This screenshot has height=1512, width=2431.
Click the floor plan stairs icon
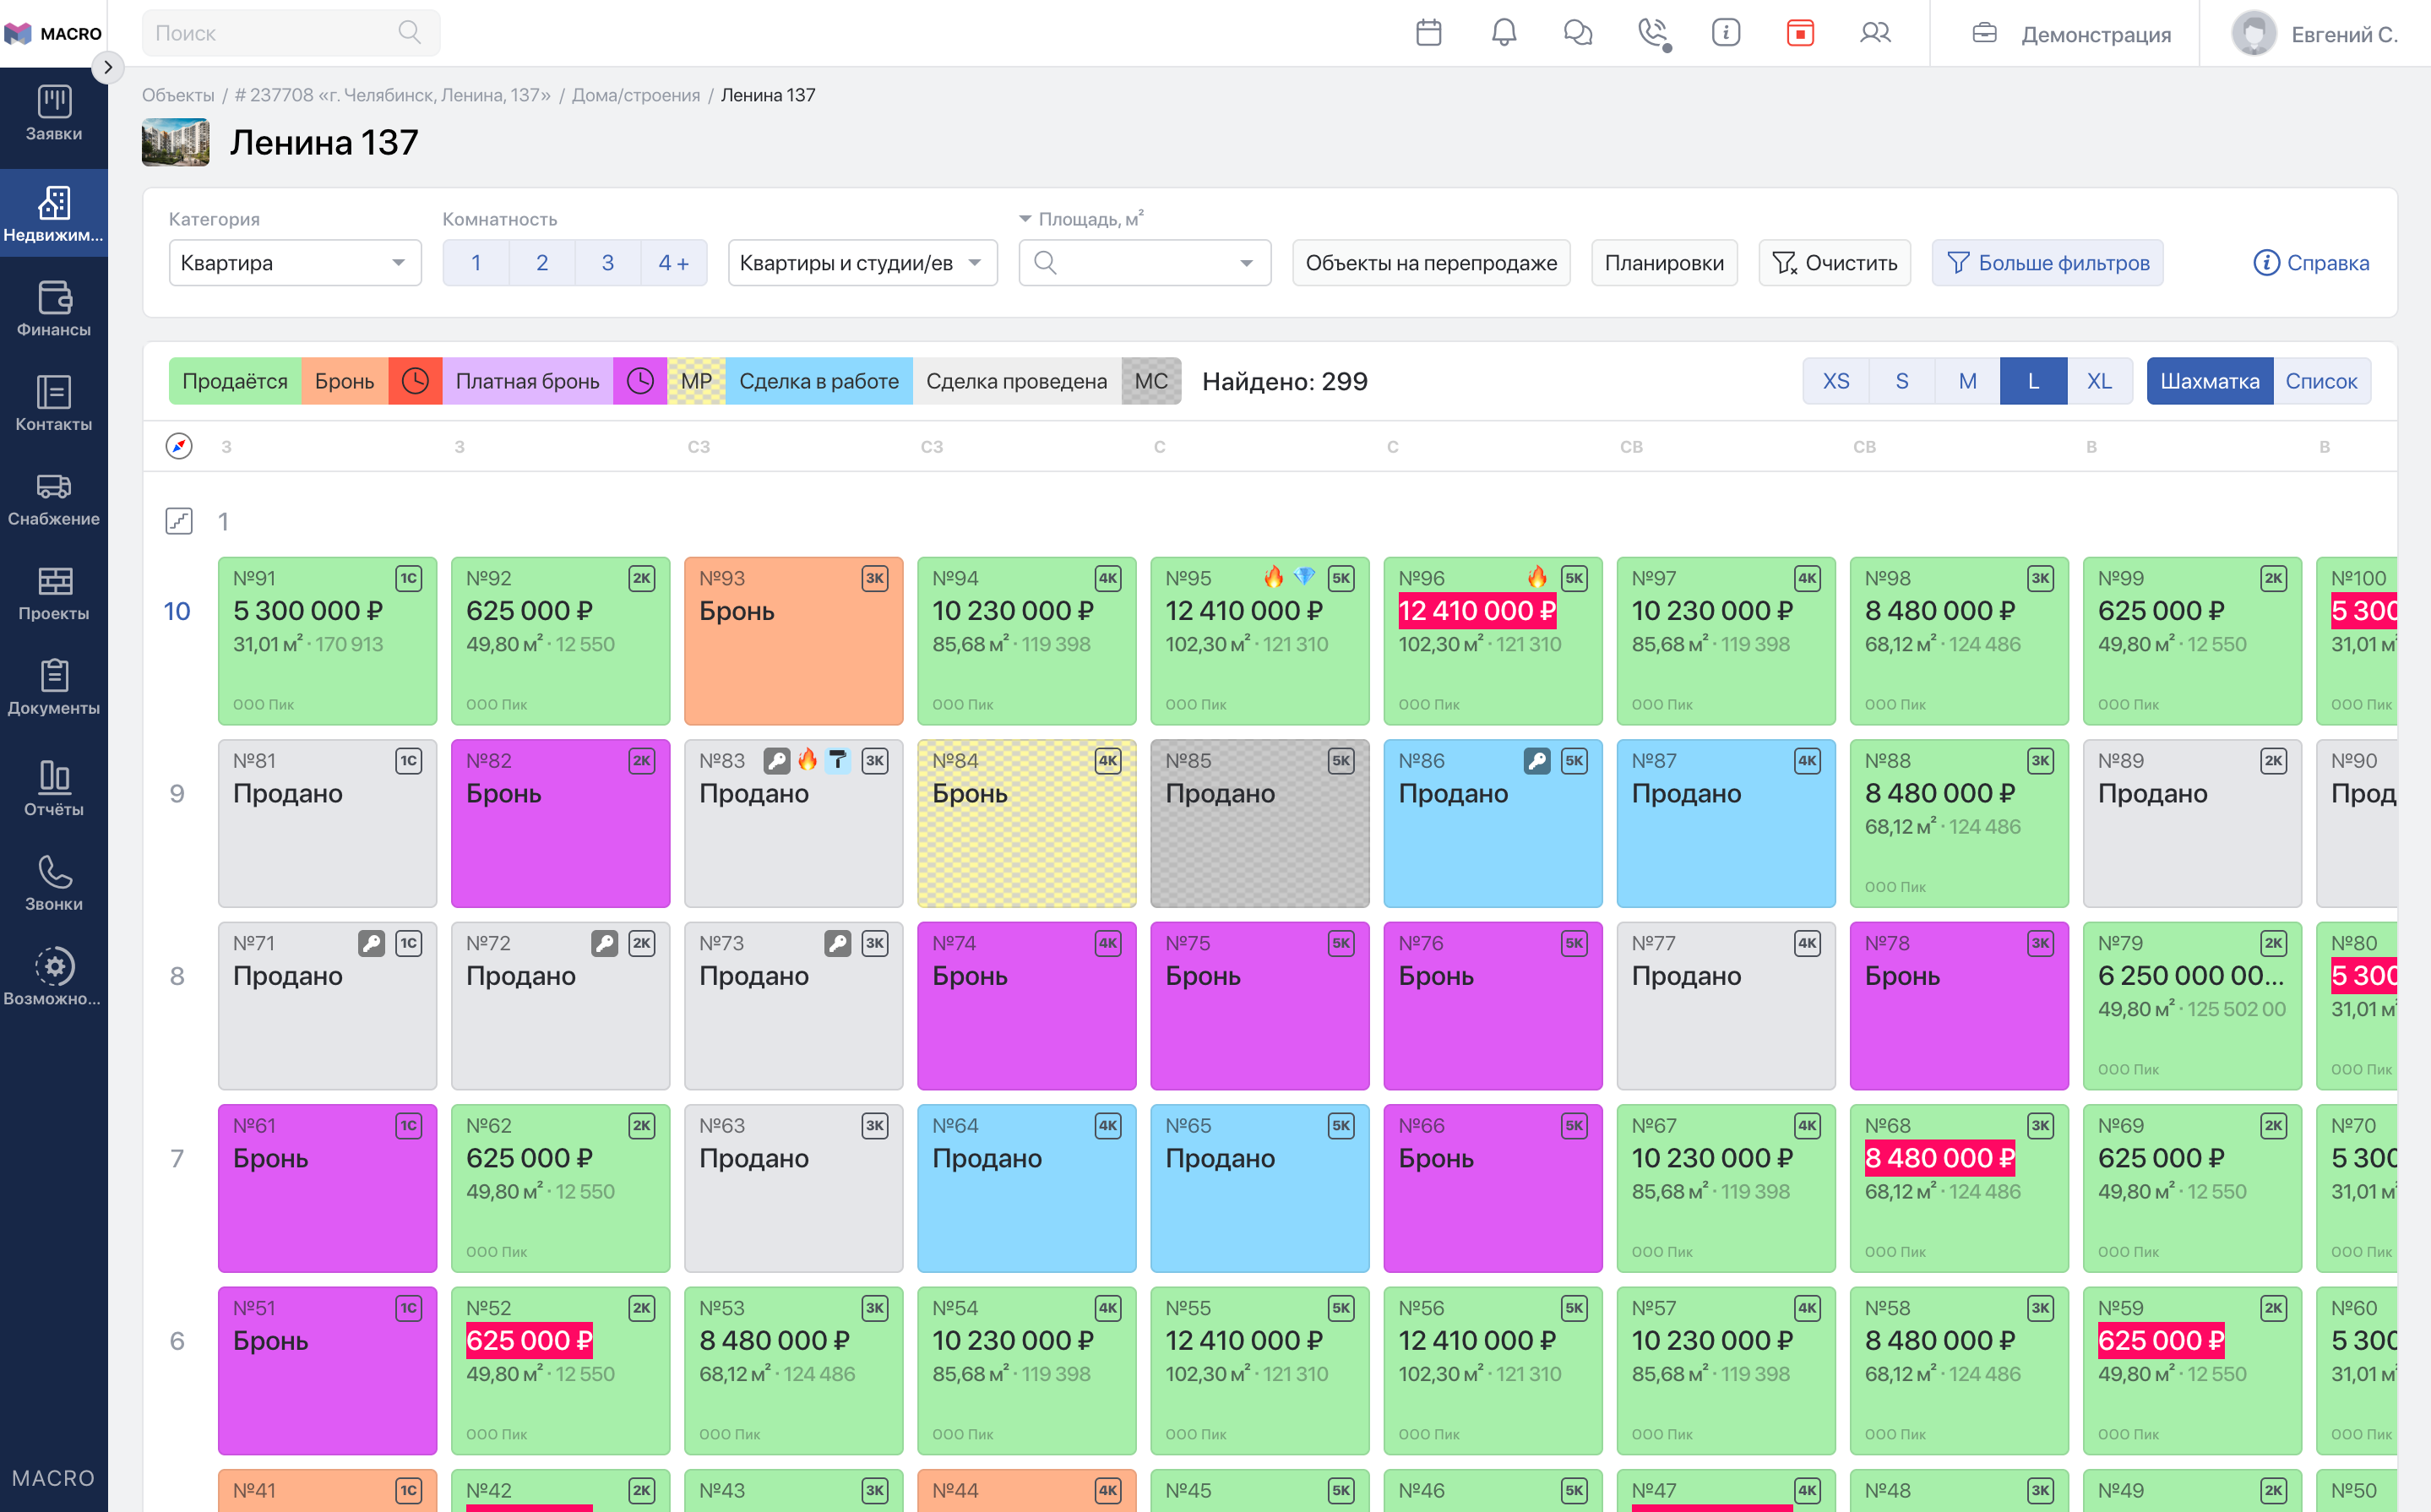click(x=179, y=521)
